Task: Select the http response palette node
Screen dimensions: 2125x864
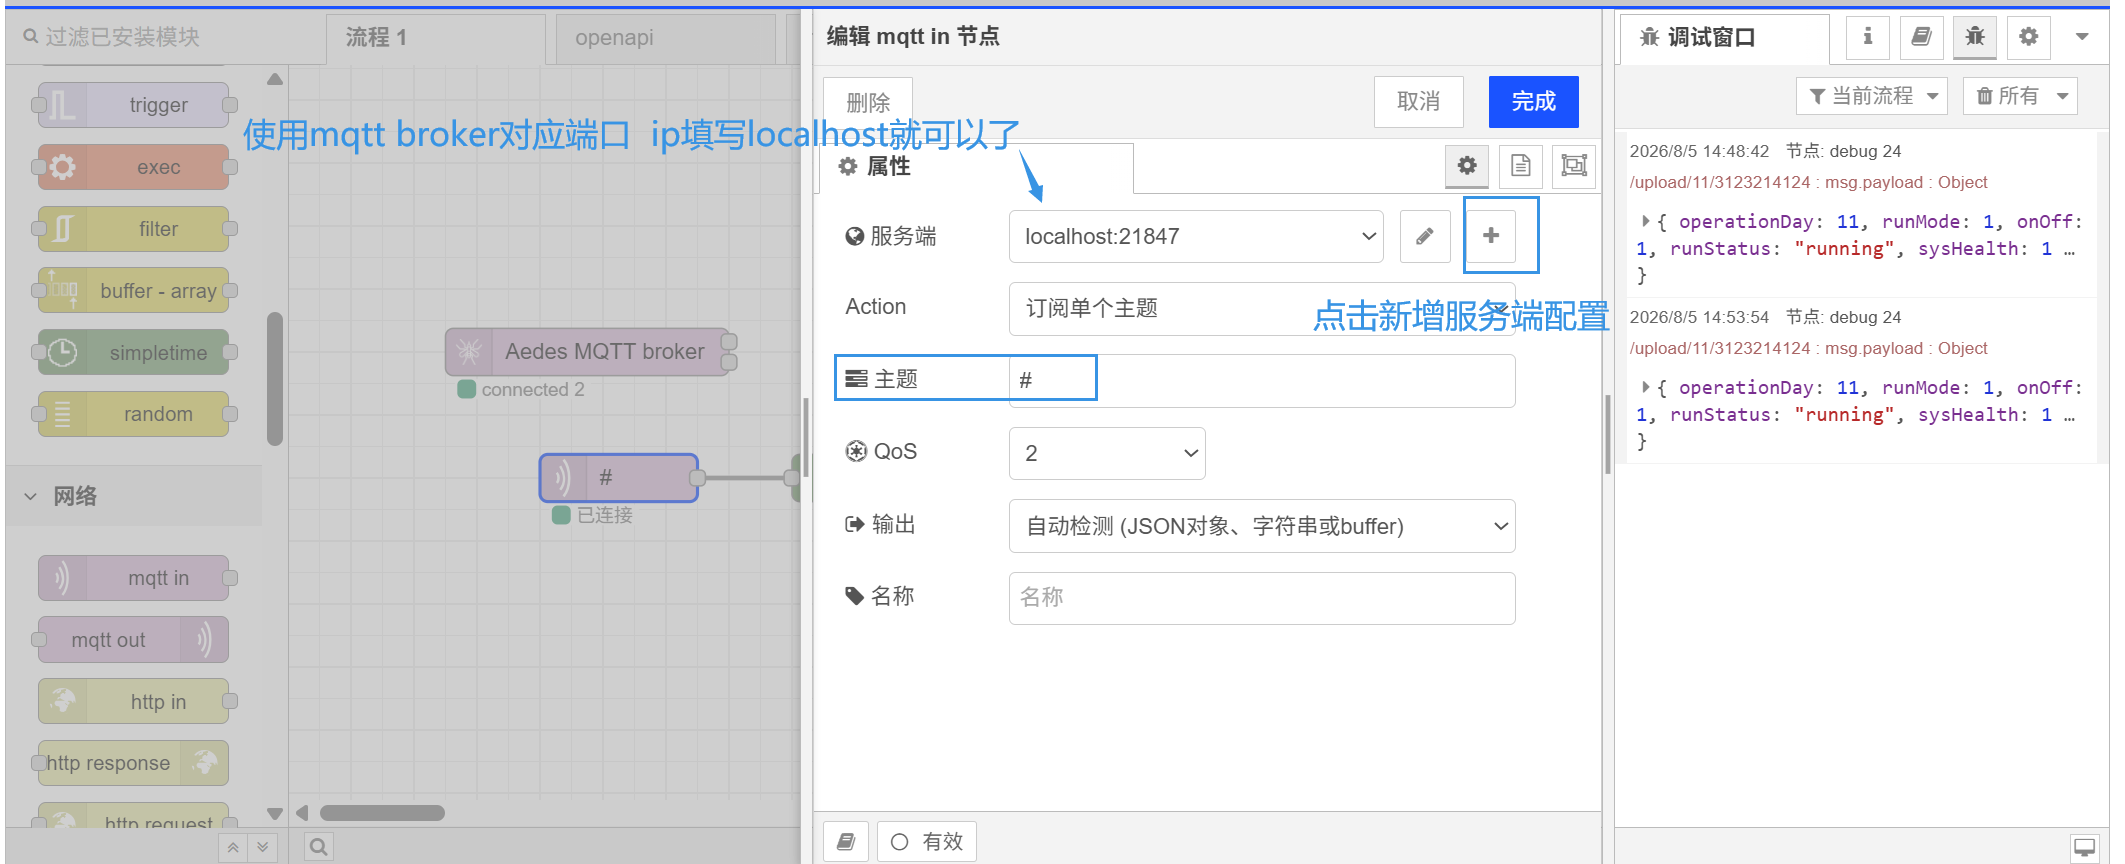Action: (134, 763)
